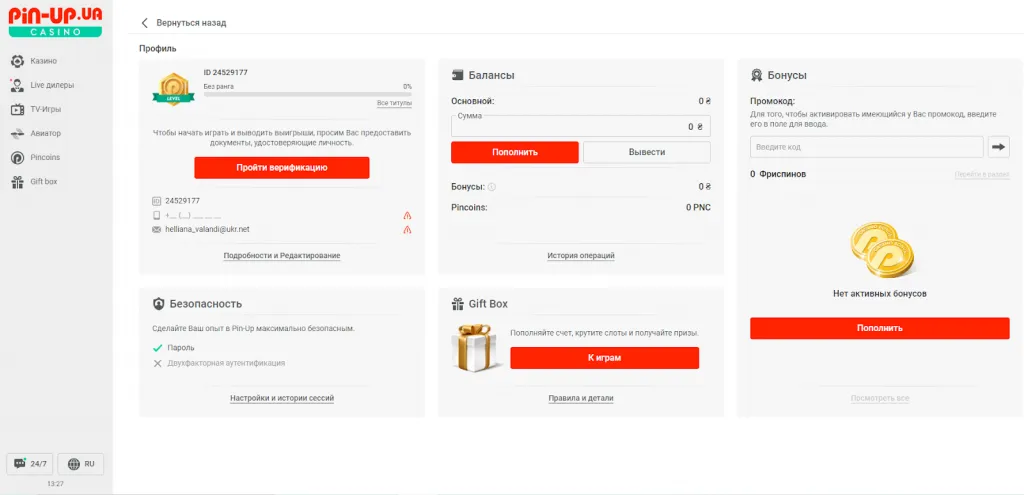
Task: Click the Двухфакторная аутентификация text
Action: coord(226,363)
